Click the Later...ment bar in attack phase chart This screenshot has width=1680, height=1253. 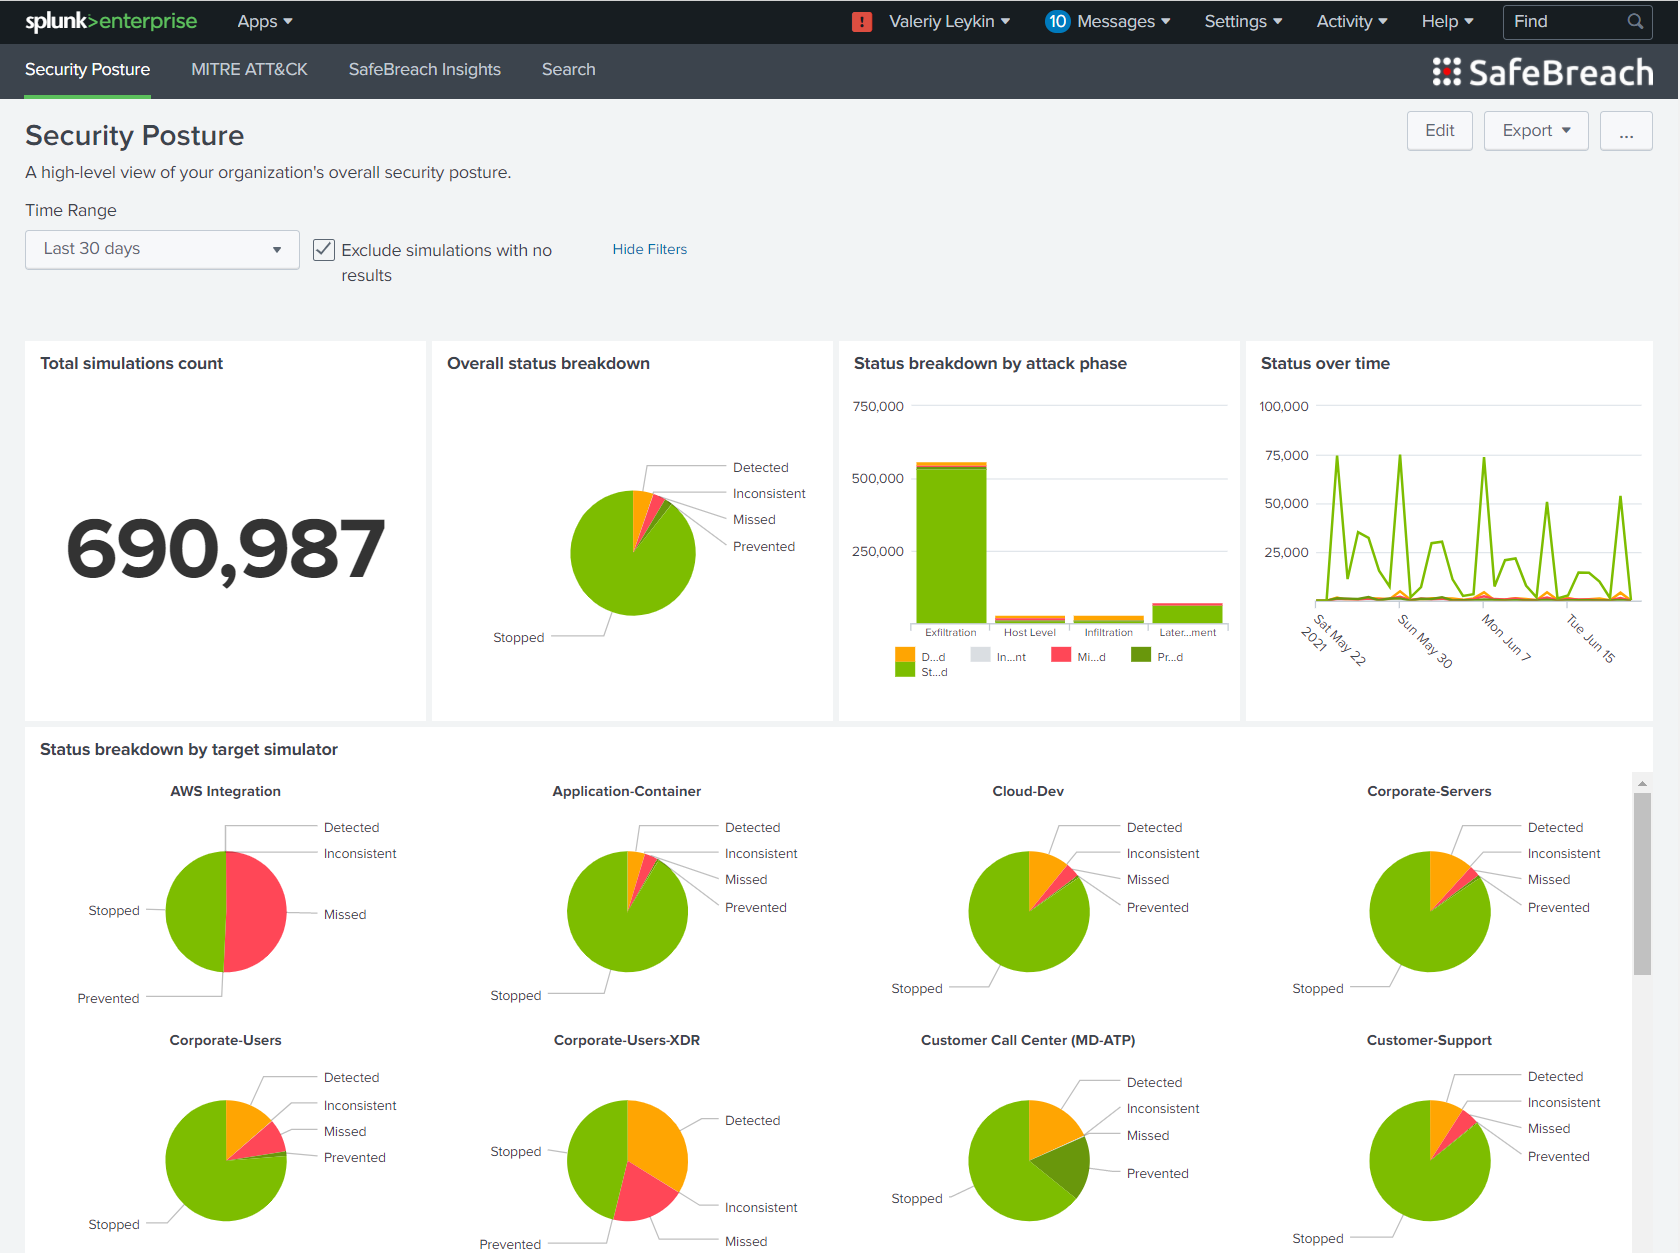tap(1187, 613)
